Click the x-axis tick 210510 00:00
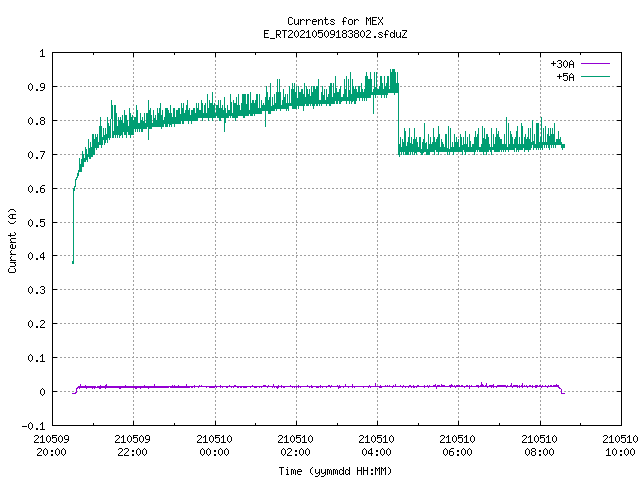Image resolution: width=640 pixels, height=480 pixels. pyautogui.click(x=214, y=445)
